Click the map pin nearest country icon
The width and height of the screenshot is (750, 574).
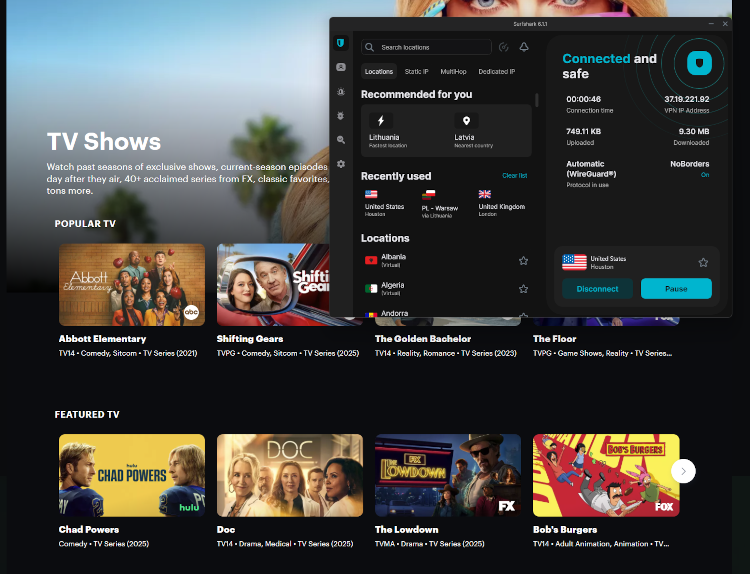466,121
